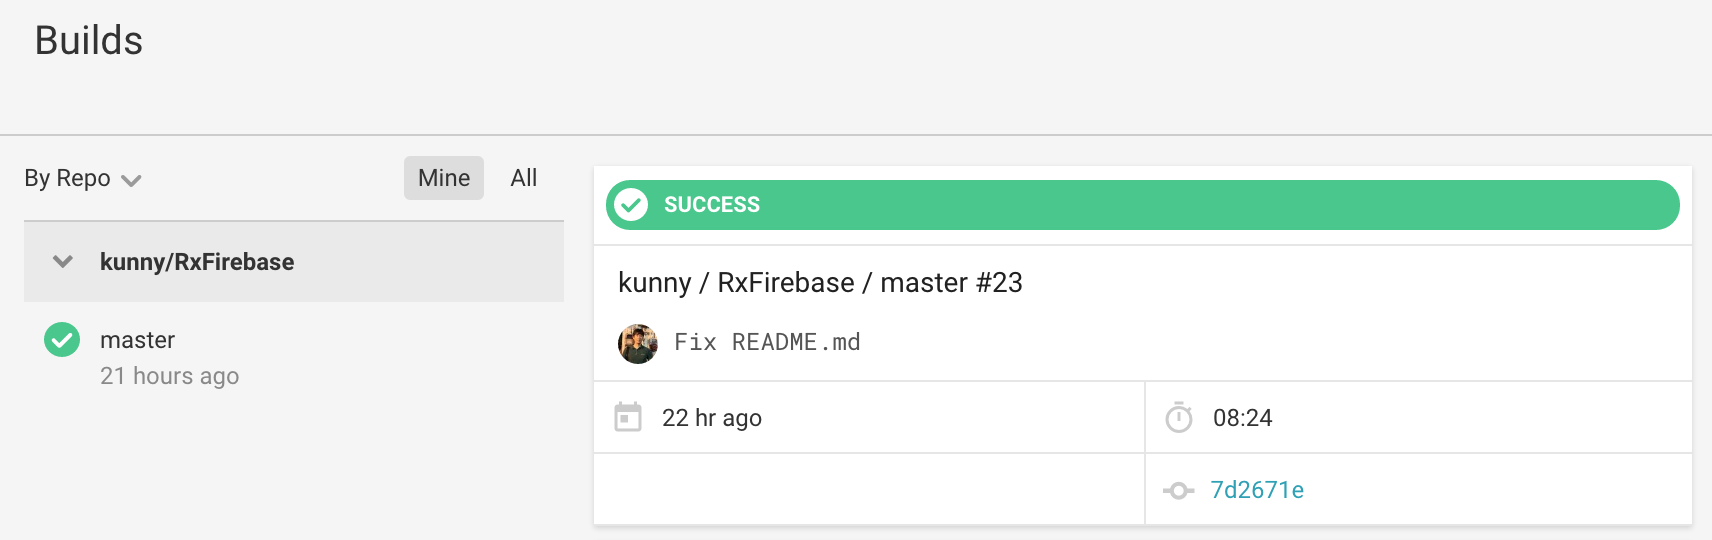Image resolution: width=1712 pixels, height=540 pixels.
Task: Show only my builds with Mine toggle
Action: [444, 178]
